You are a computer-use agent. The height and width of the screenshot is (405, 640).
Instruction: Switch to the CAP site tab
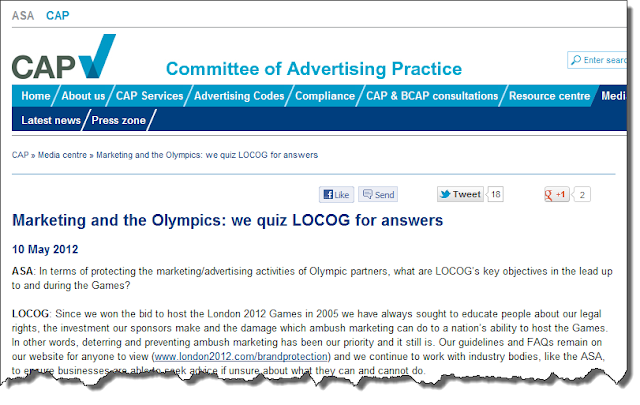(x=58, y=16)
